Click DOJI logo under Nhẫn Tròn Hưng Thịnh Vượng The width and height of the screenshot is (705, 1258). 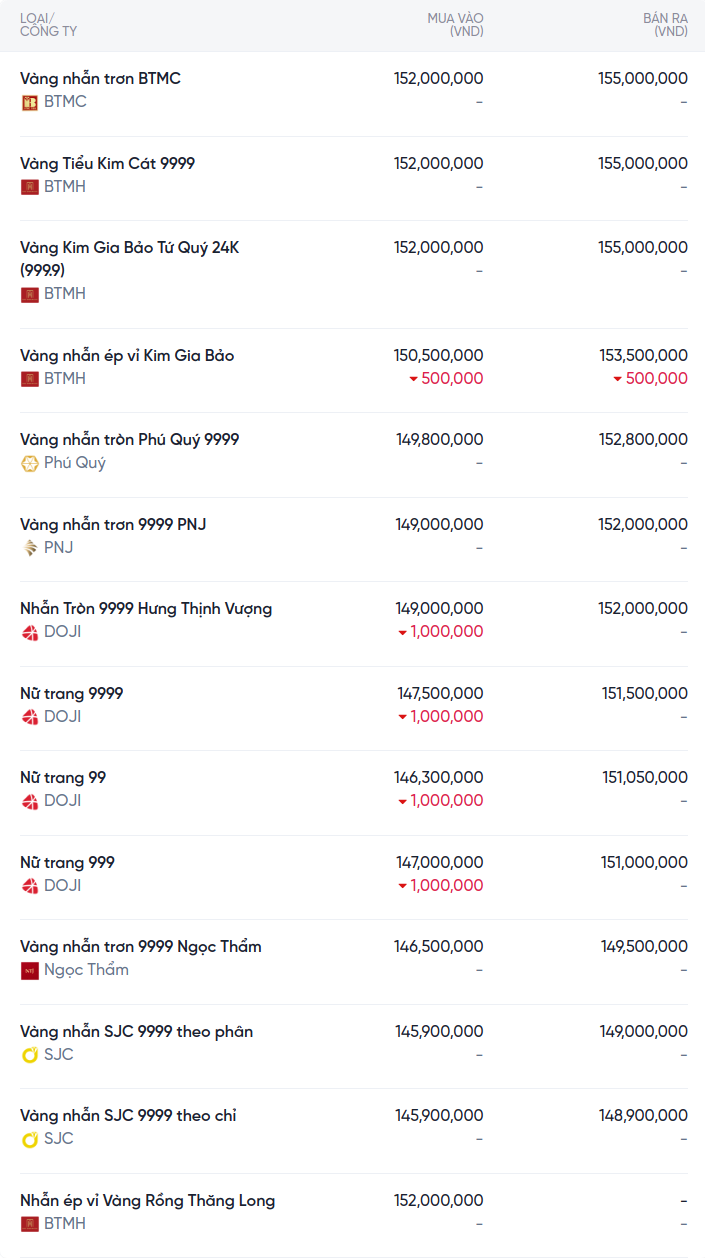[30, 632]
